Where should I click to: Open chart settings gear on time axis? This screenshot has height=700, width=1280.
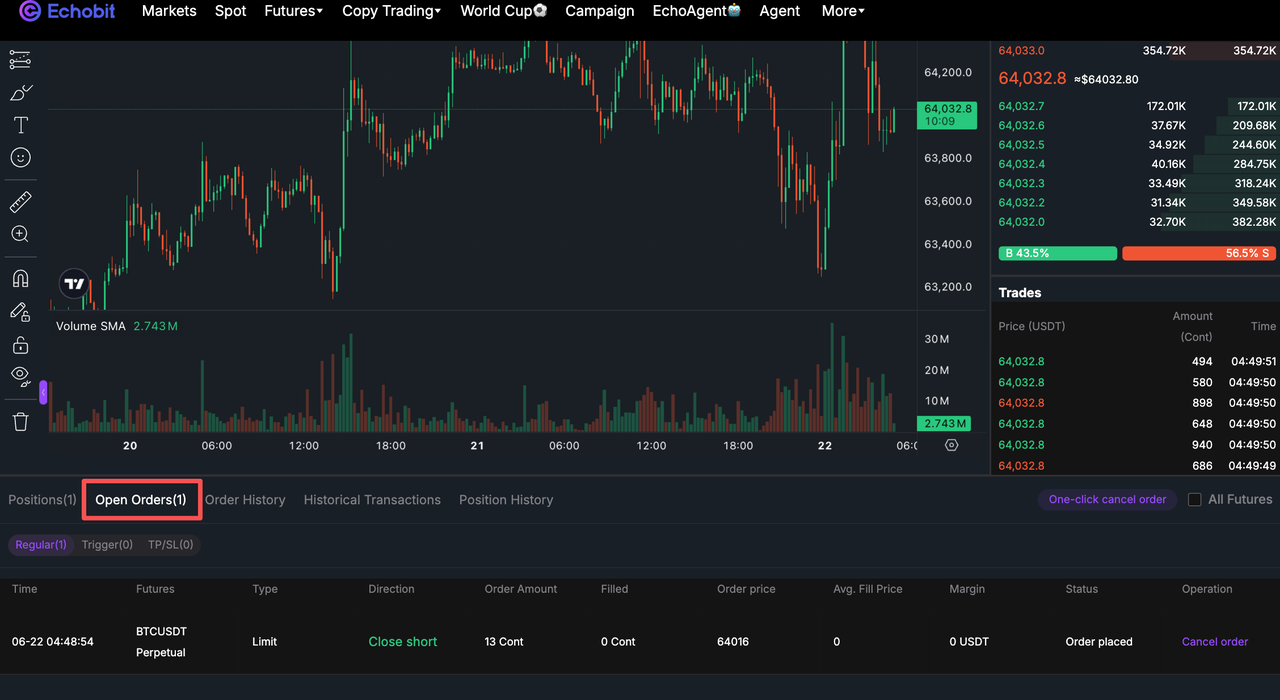click(951, 445)
